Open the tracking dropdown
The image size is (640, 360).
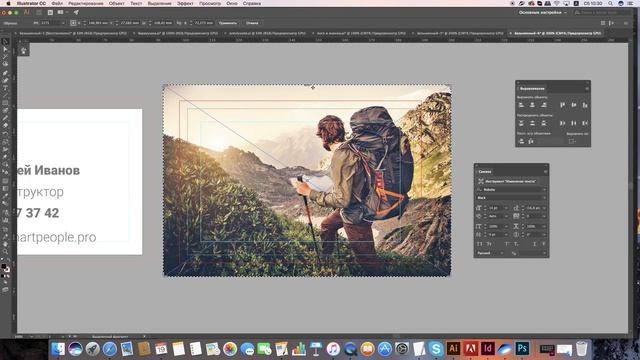[x=544, y=216]
